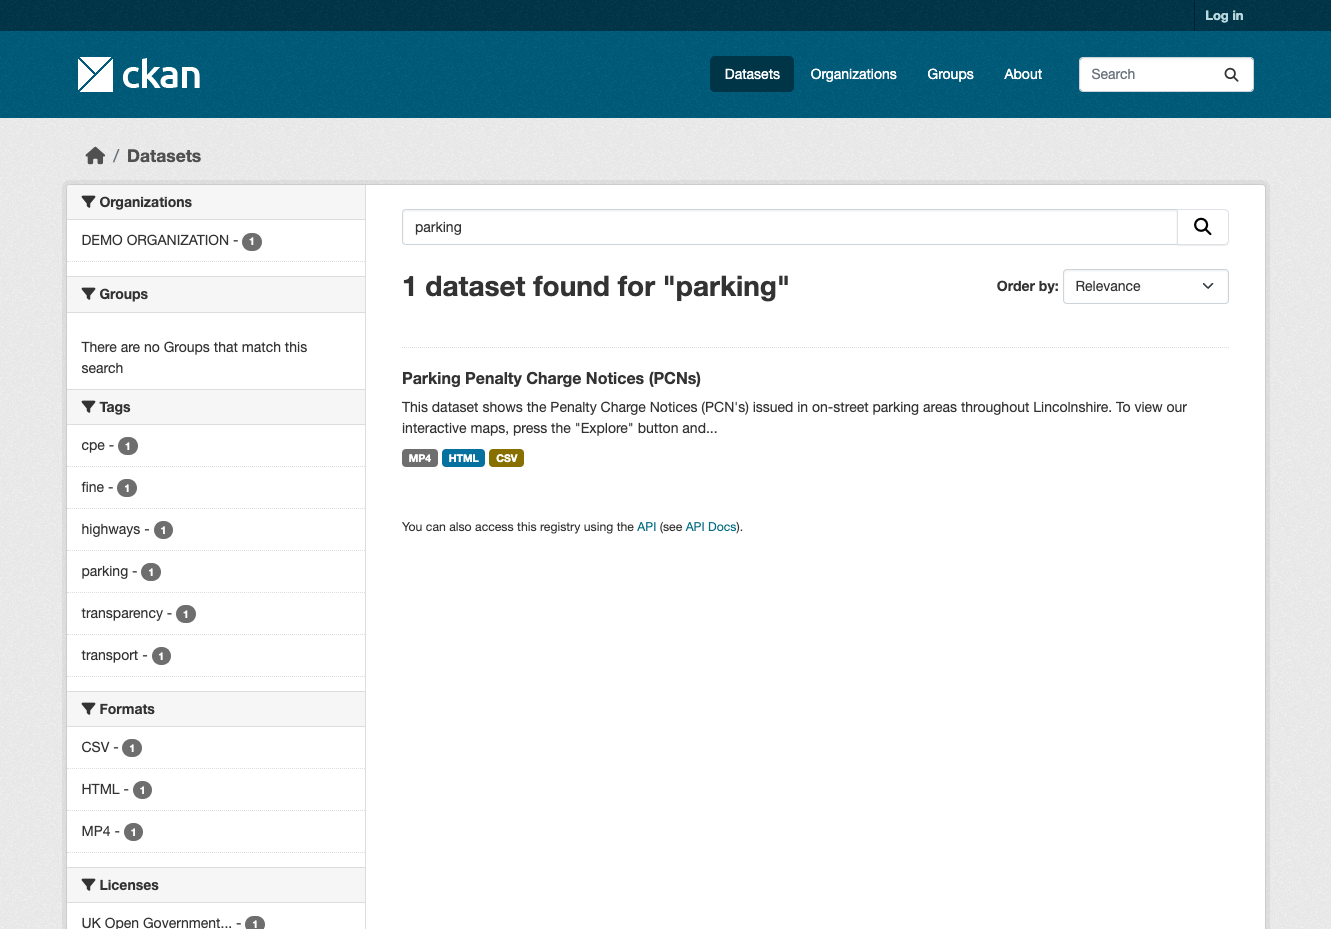The height and width of the screenshot is (929, 1331).
Task: Click the dataset search box containing parking
Action: [x=790, y=227]
